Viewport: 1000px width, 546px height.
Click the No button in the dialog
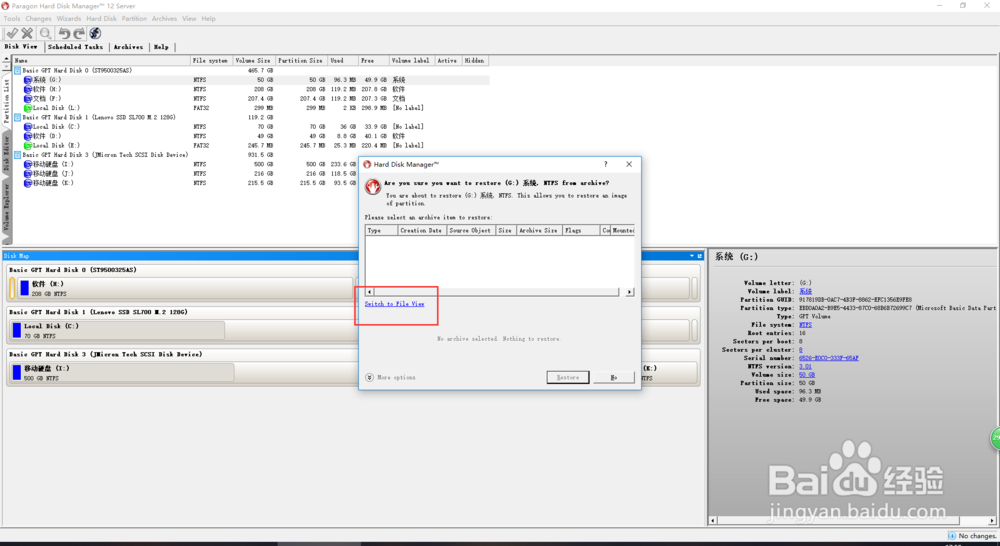pos(614,378)
